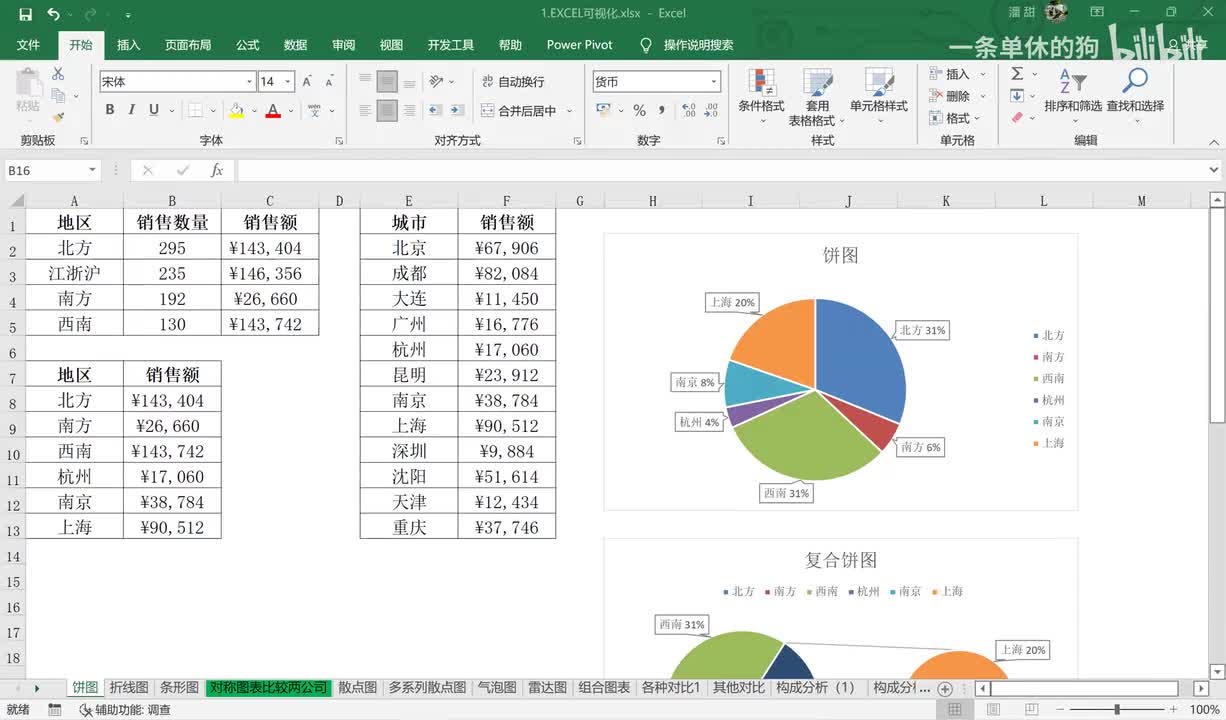Click the Clear eraser icon

click(x=1017, y=118)
